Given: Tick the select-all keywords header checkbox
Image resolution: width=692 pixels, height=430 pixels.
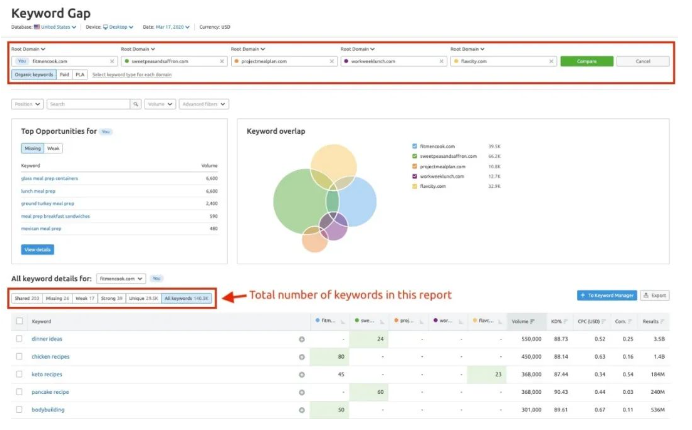Looking at the screenshot, I should pos(19,321).
